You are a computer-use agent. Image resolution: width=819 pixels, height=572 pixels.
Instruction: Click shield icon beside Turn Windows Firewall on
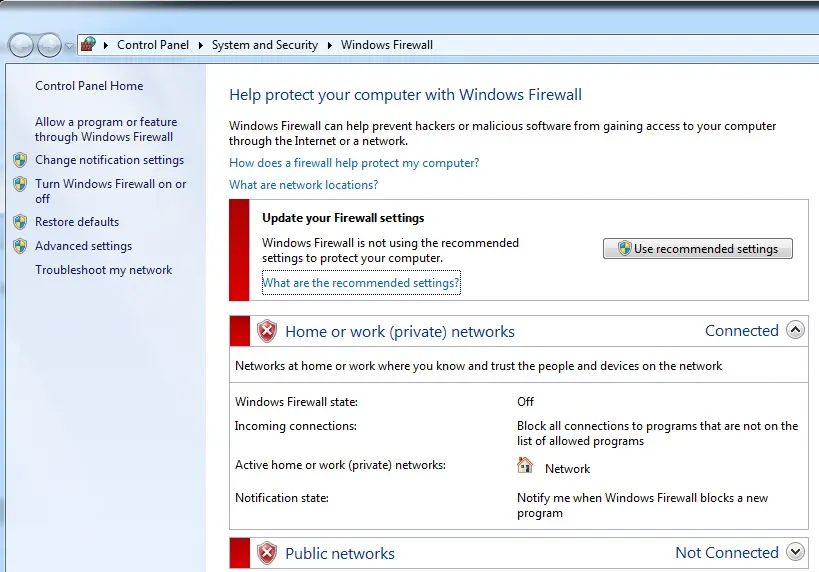tap(20, 184)
